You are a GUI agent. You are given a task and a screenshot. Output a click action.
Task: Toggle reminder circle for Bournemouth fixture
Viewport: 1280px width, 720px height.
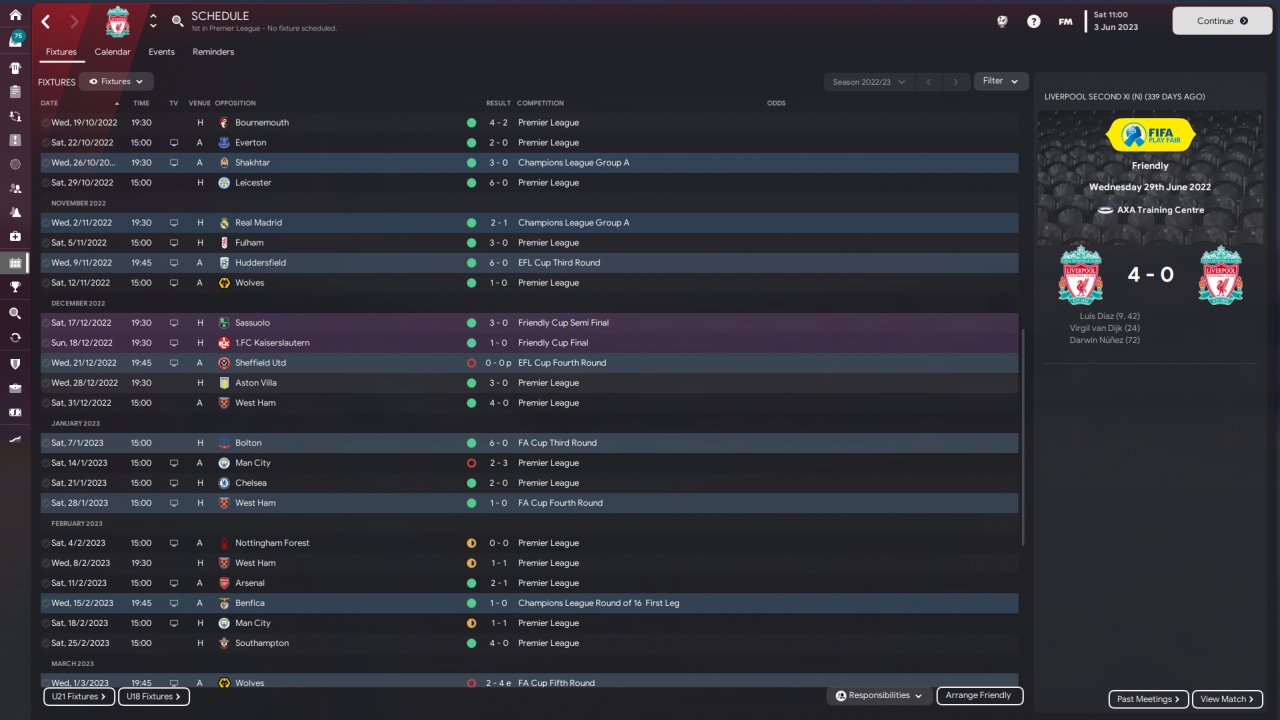pos(45,123)
